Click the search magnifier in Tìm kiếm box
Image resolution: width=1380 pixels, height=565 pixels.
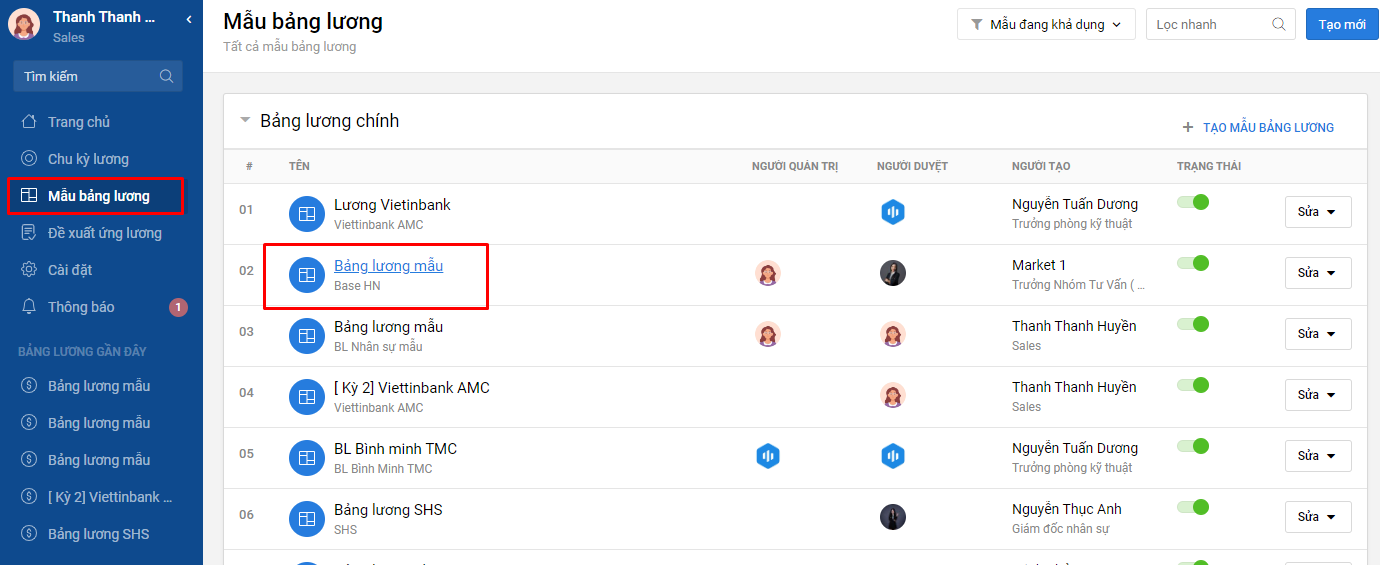(x=166, y=76)
